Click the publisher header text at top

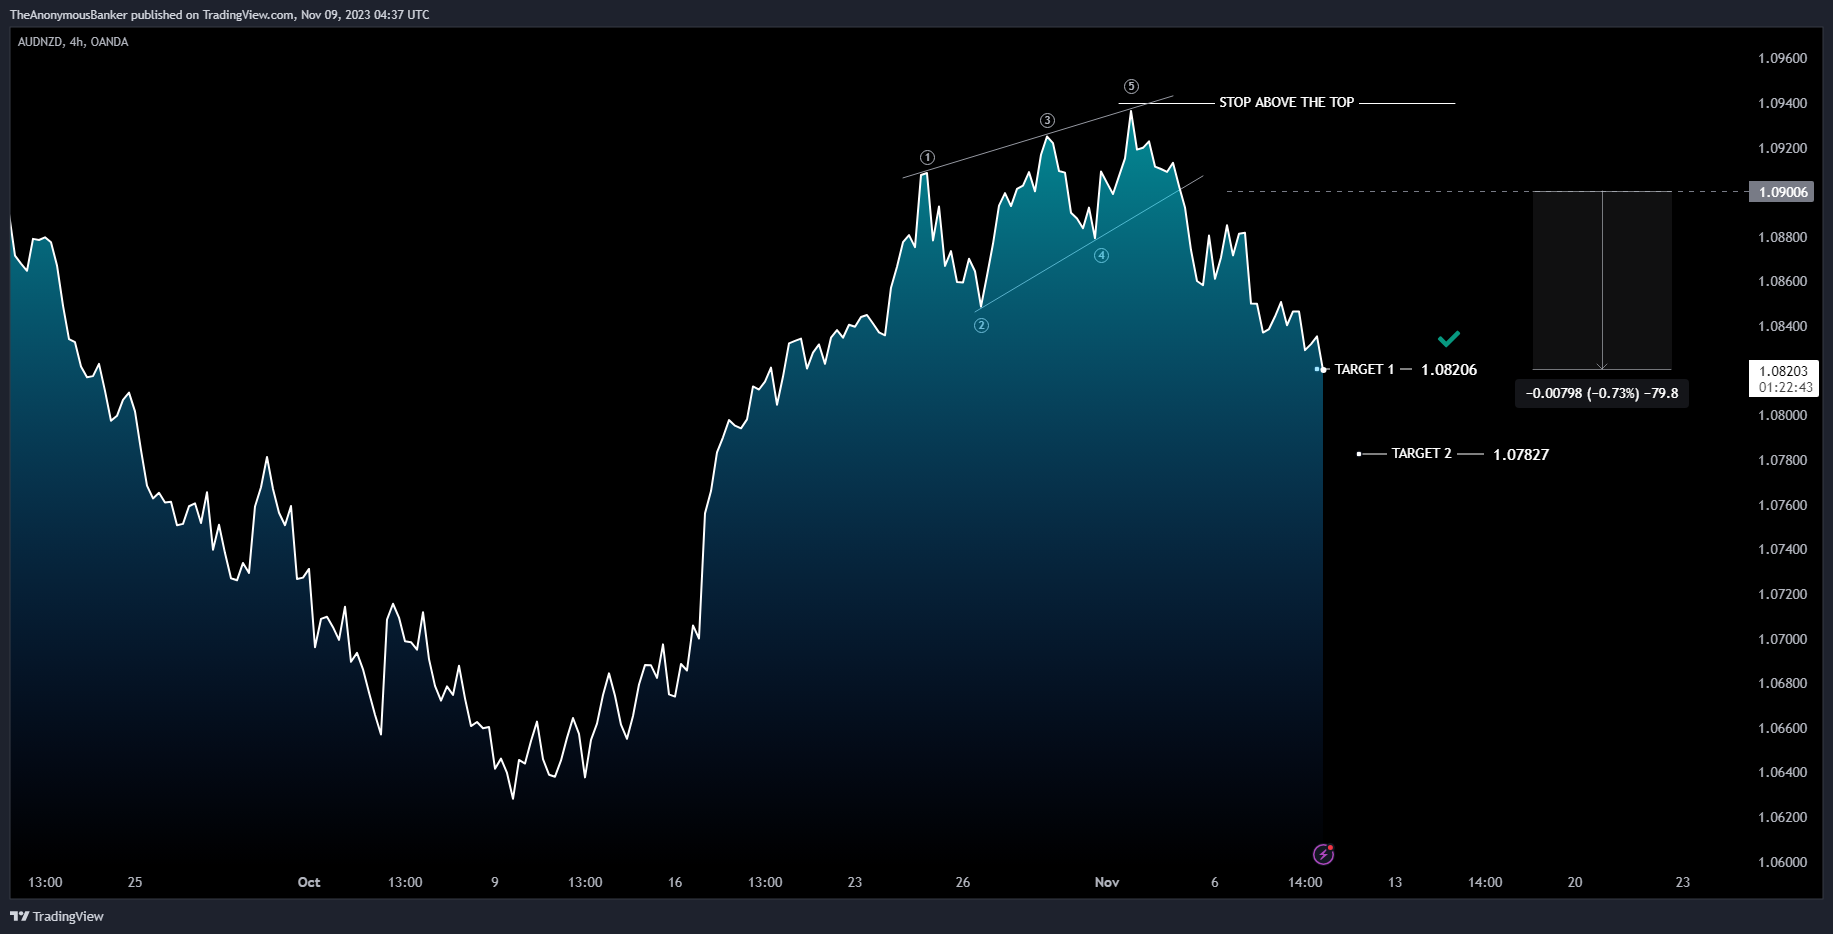pos(220,15)
